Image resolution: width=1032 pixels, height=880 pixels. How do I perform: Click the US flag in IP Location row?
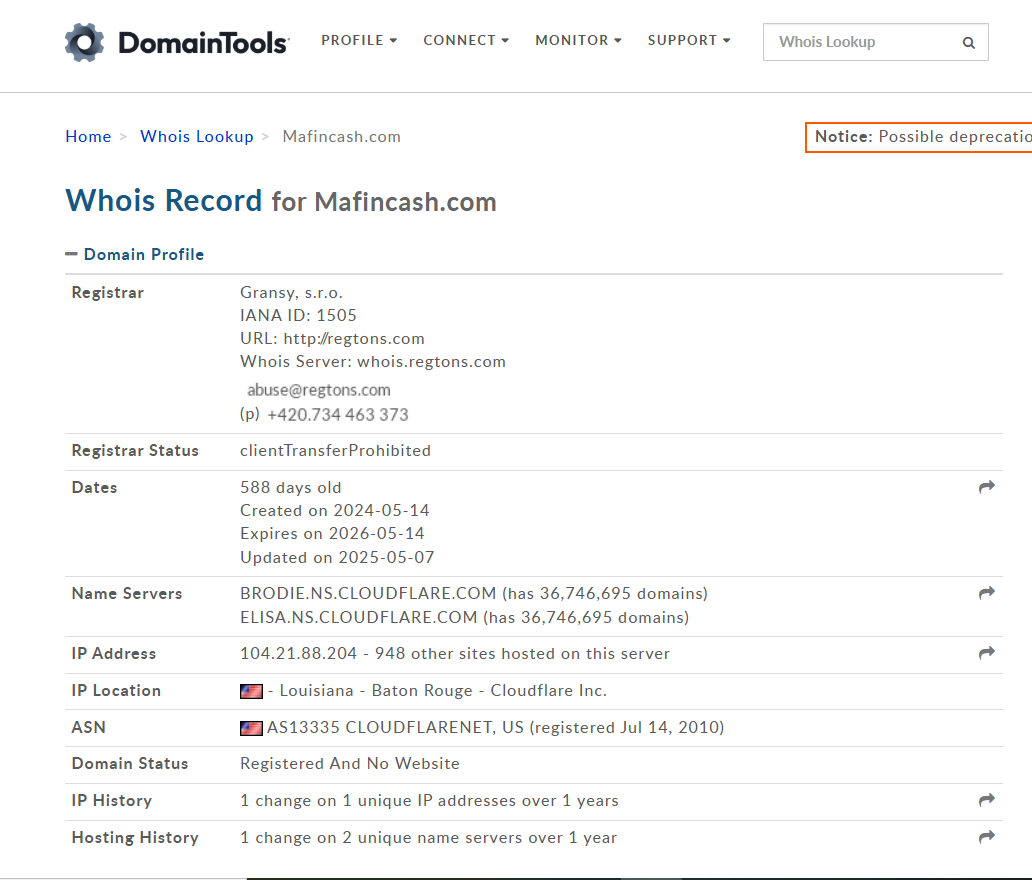(x=251, y=691)
